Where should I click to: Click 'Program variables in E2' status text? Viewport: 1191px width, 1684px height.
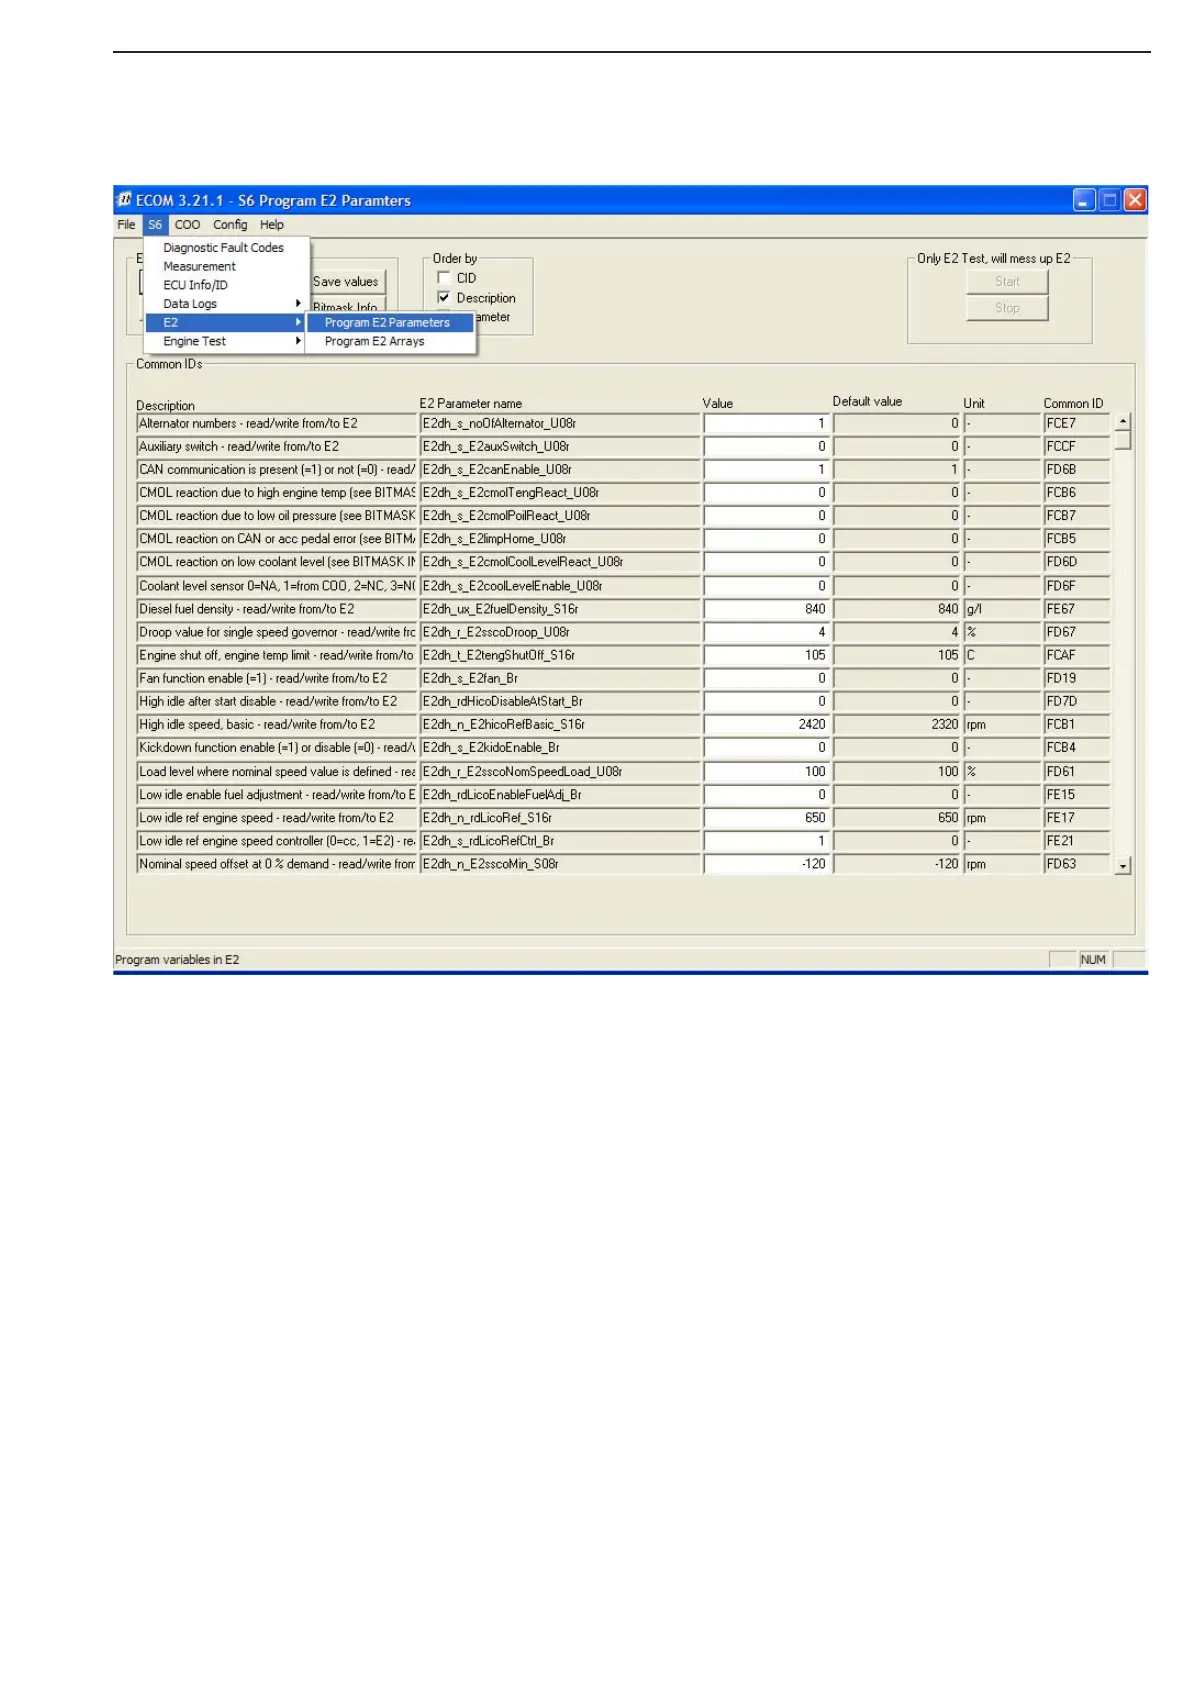click(x=177, y=960)
